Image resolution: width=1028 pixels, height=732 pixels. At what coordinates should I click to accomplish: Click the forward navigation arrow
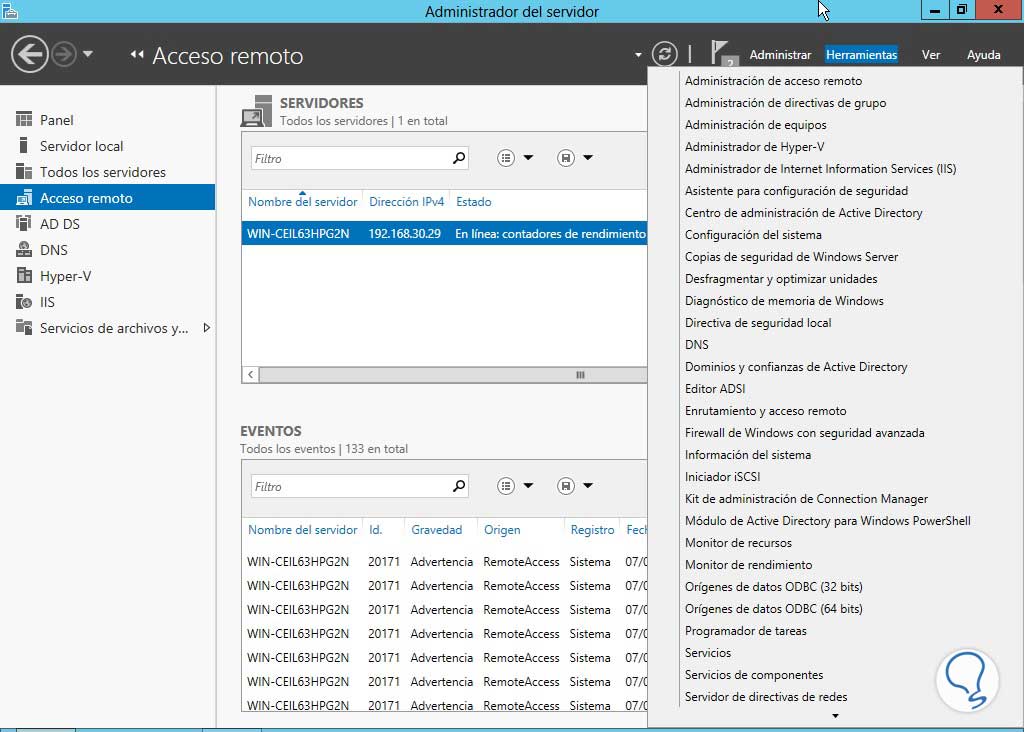pyautogui.click(x=64, y=54)
